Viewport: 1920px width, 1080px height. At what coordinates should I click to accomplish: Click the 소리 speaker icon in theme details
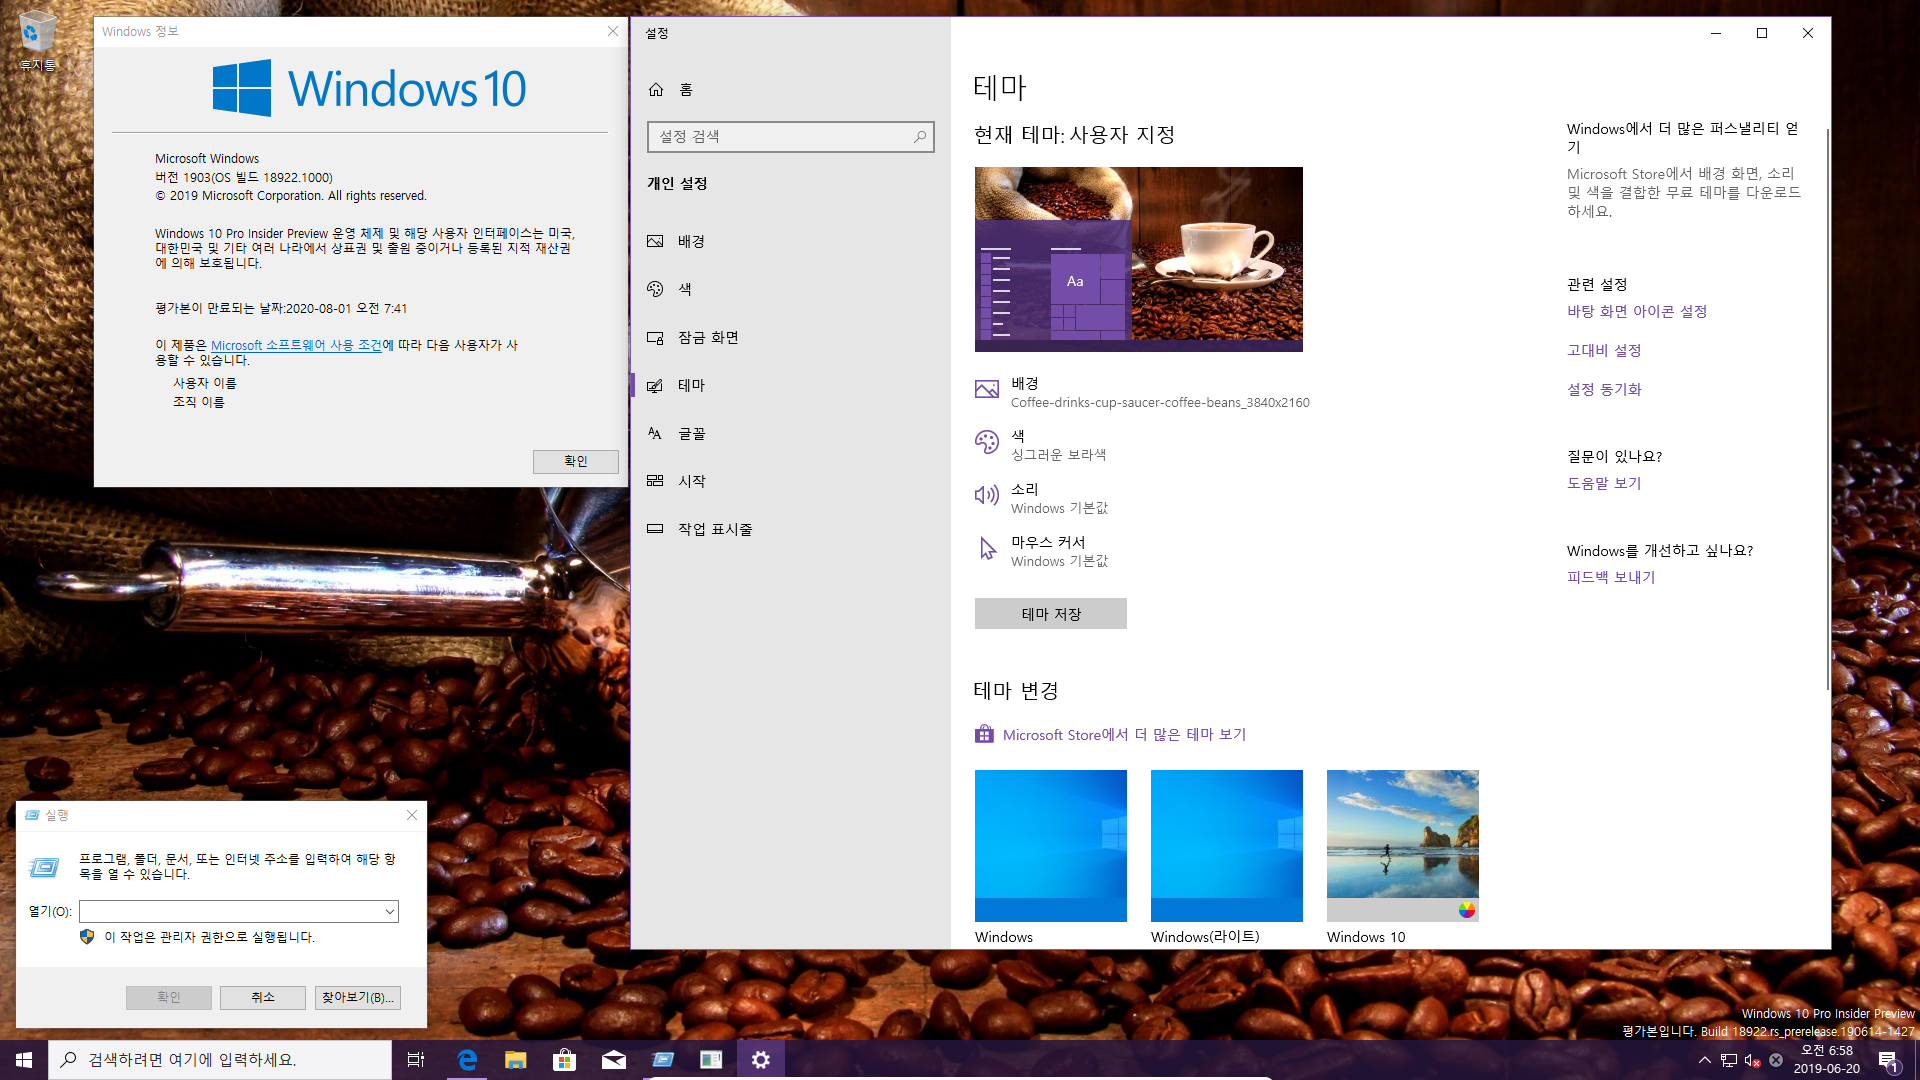(987, 495)
